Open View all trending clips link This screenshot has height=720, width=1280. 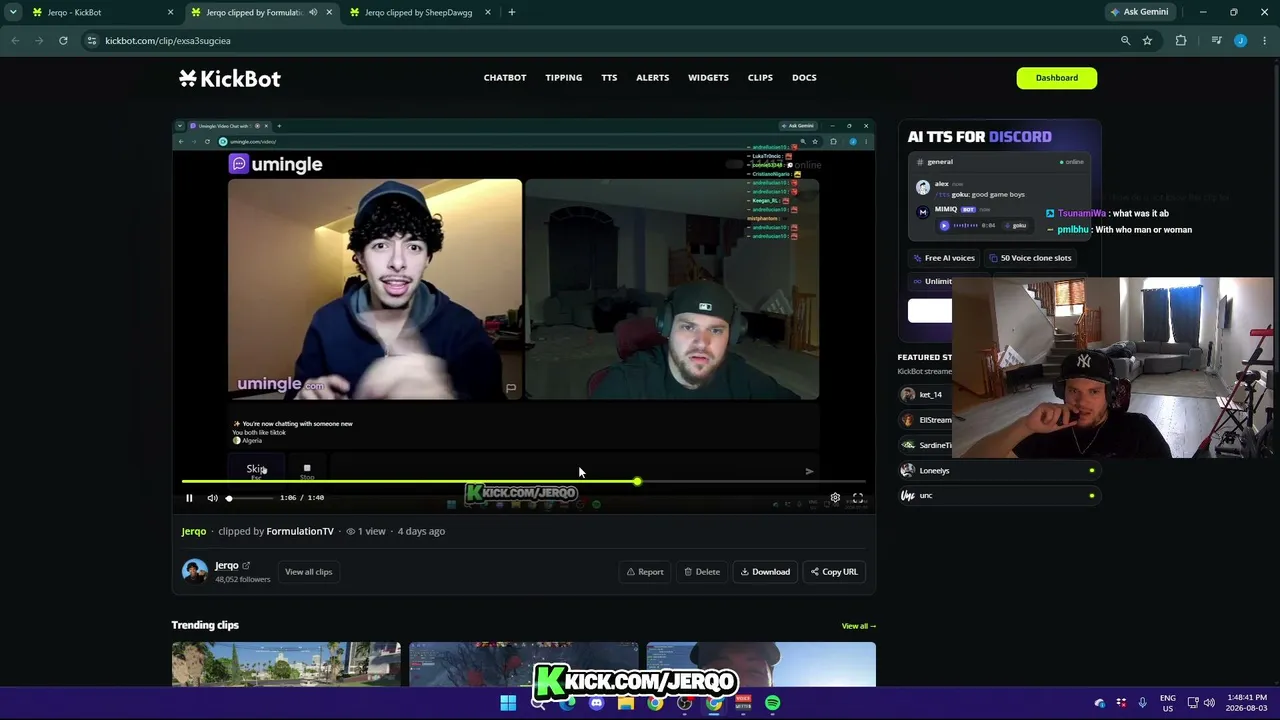click(x=859, y=626)
